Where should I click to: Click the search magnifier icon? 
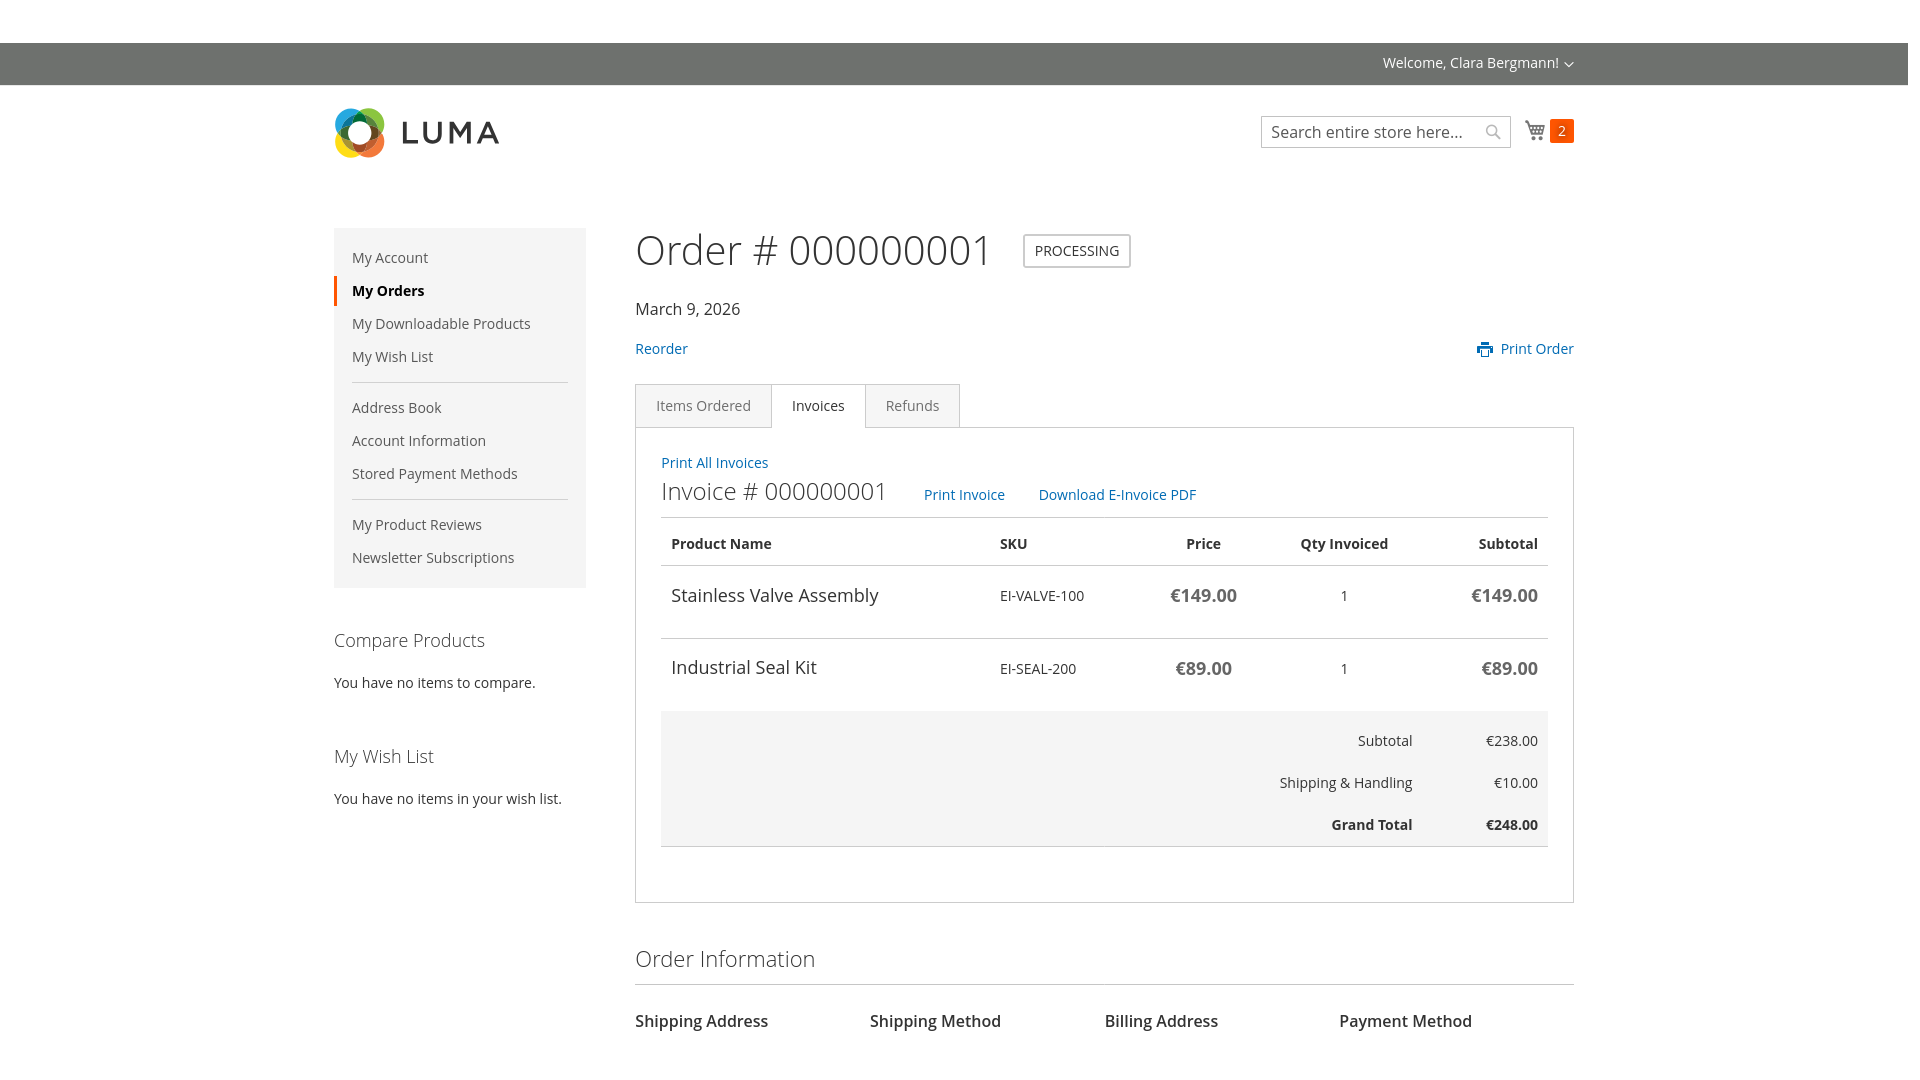point(1493,132)
